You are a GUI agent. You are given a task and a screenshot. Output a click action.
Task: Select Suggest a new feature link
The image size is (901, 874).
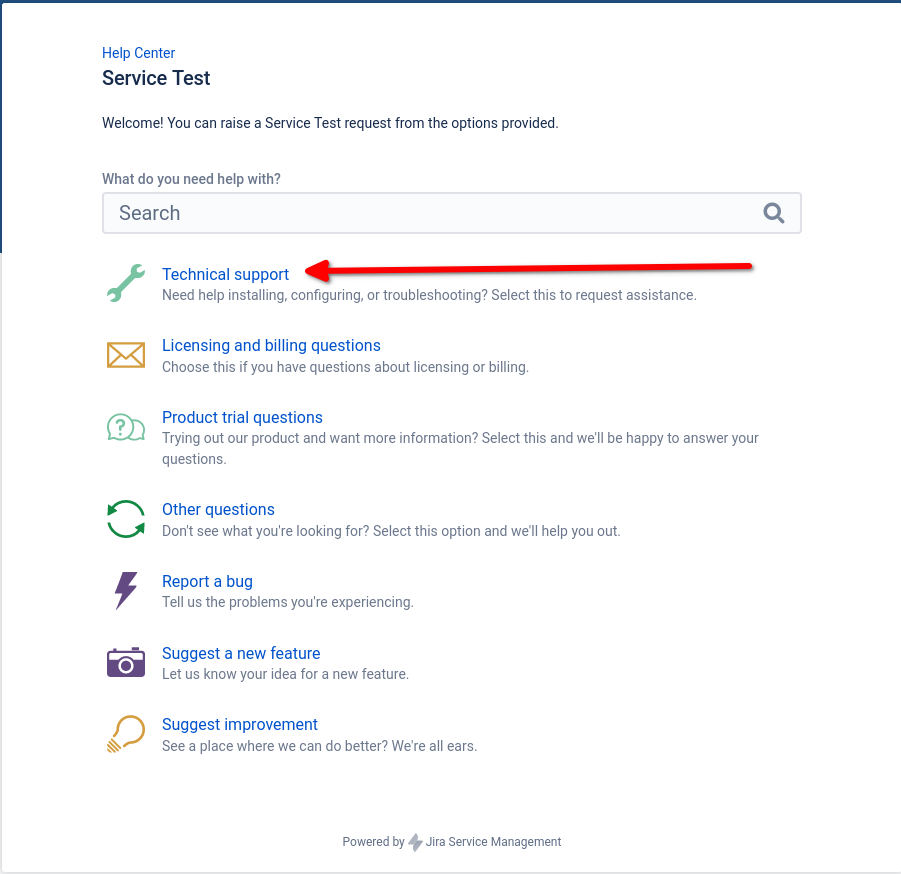(241, 653)
